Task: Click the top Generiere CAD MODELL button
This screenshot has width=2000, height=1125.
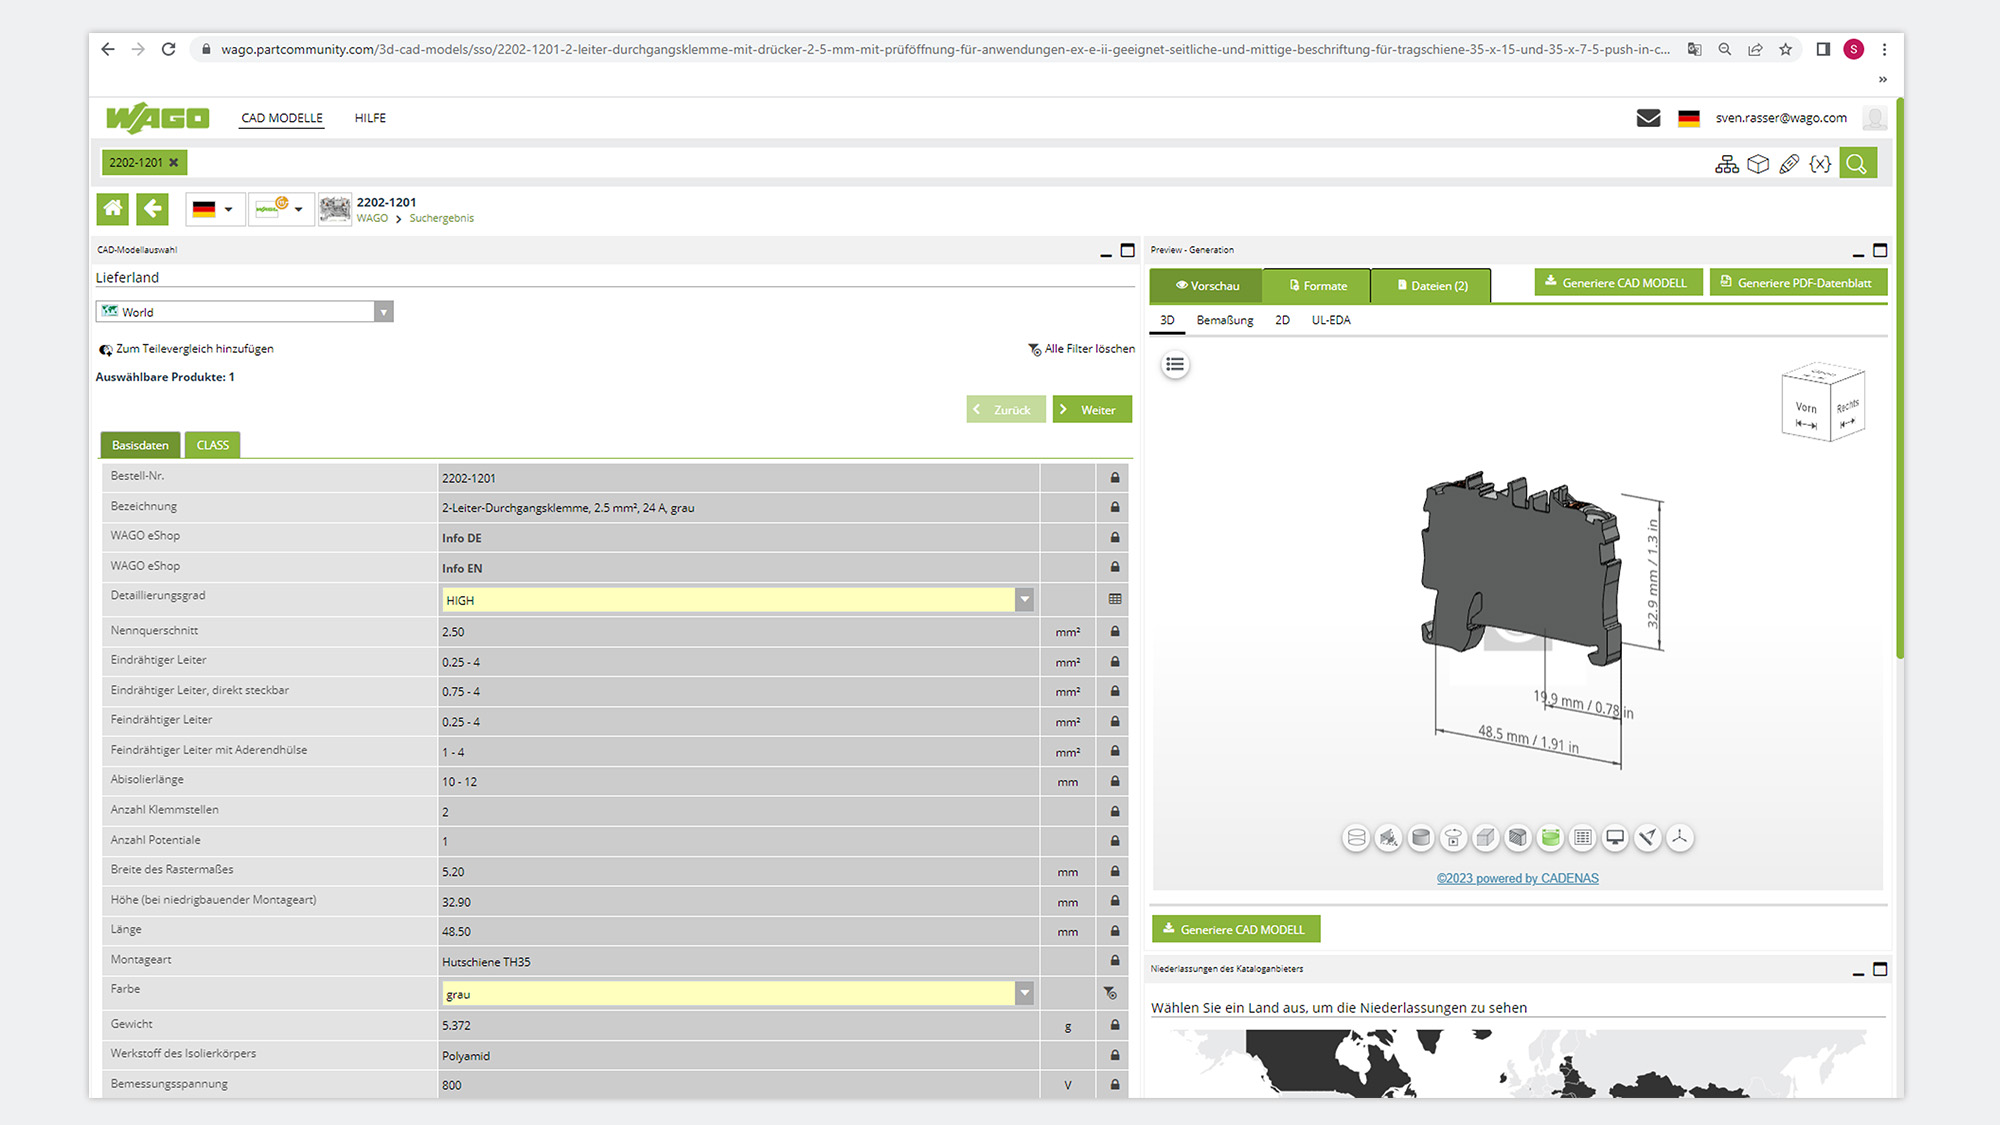Action: pos(1618,283)
